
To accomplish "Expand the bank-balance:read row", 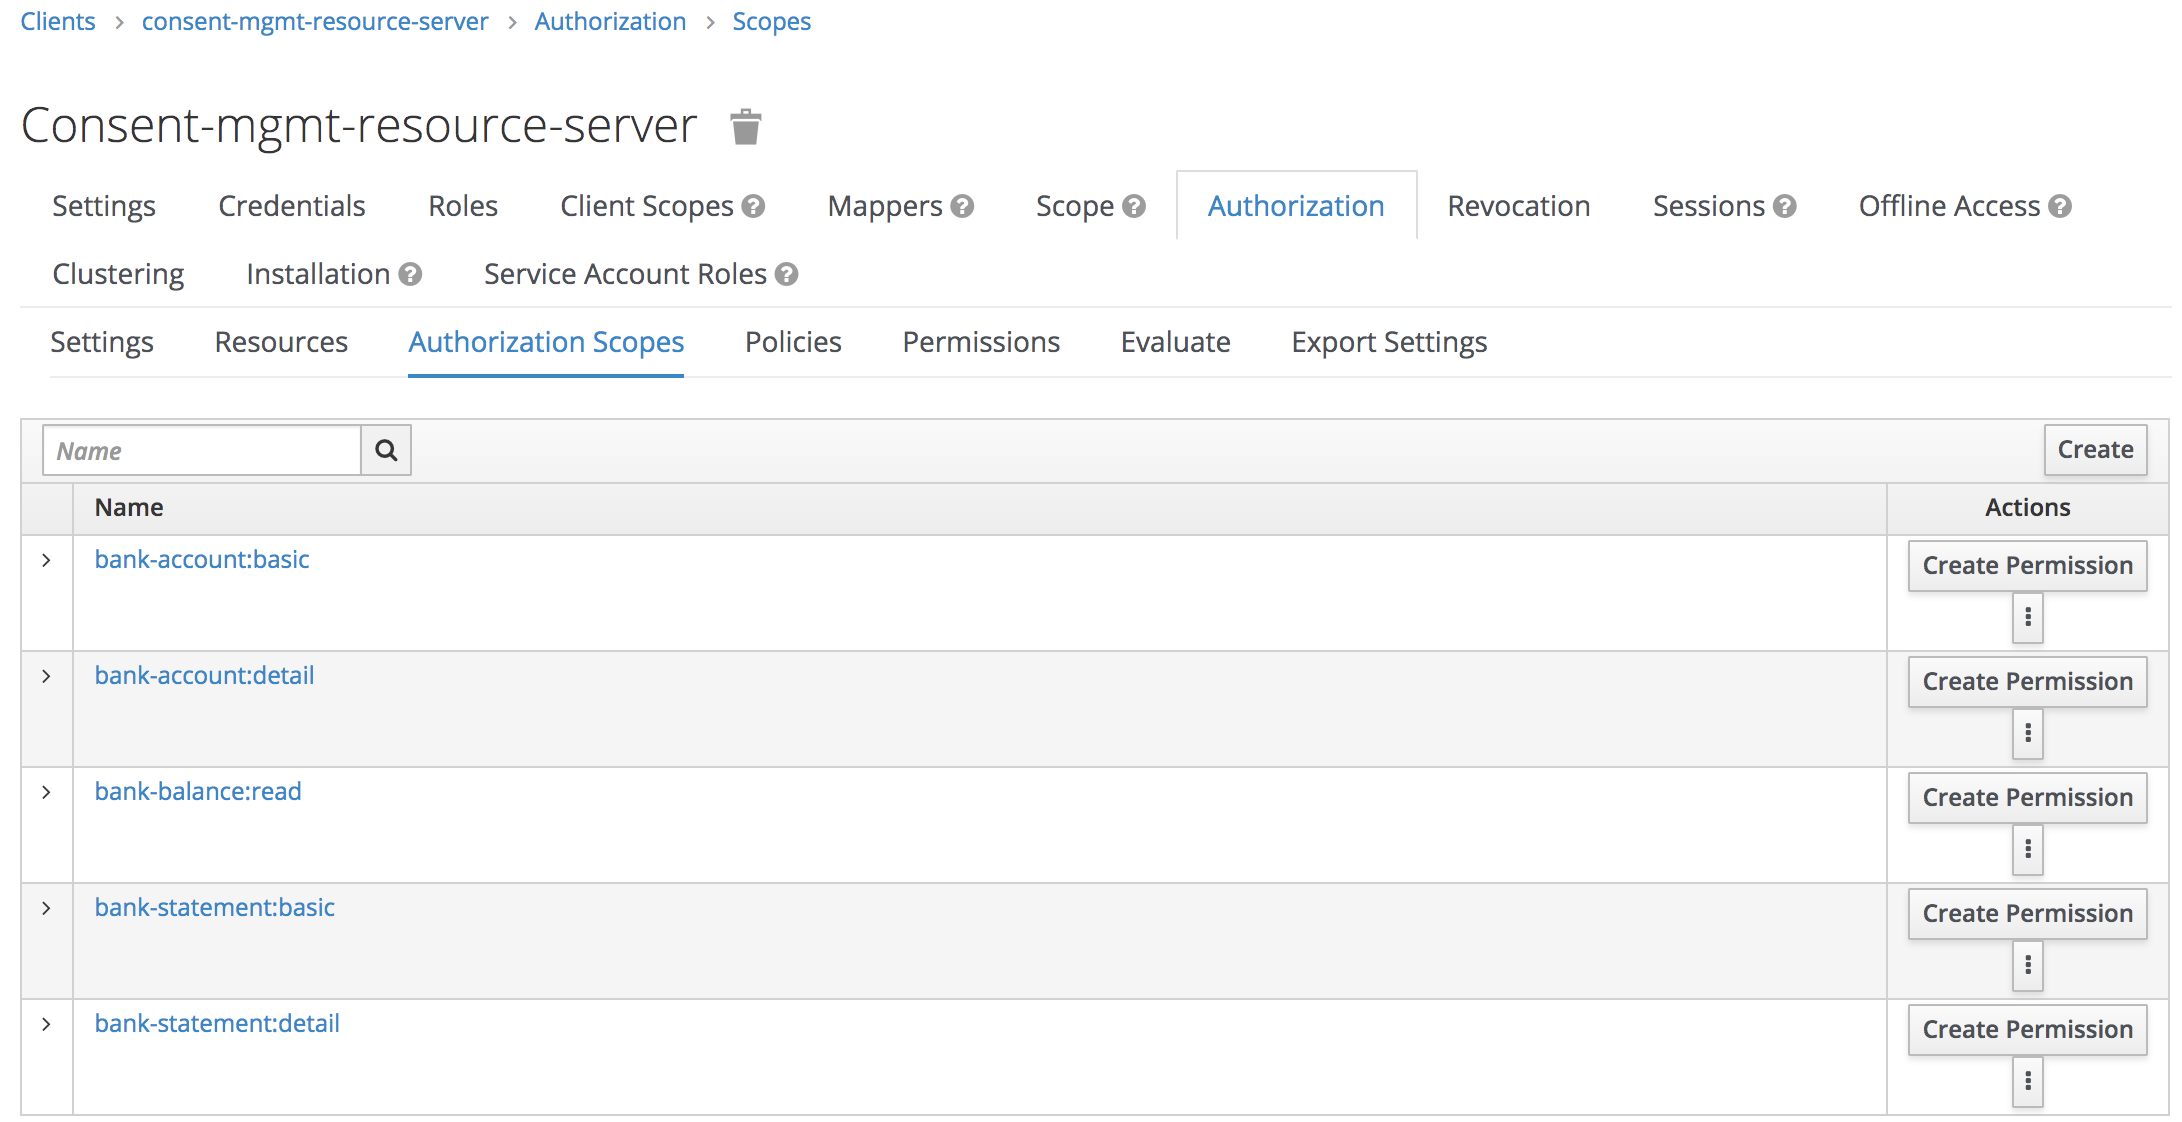I will [46, 792].
